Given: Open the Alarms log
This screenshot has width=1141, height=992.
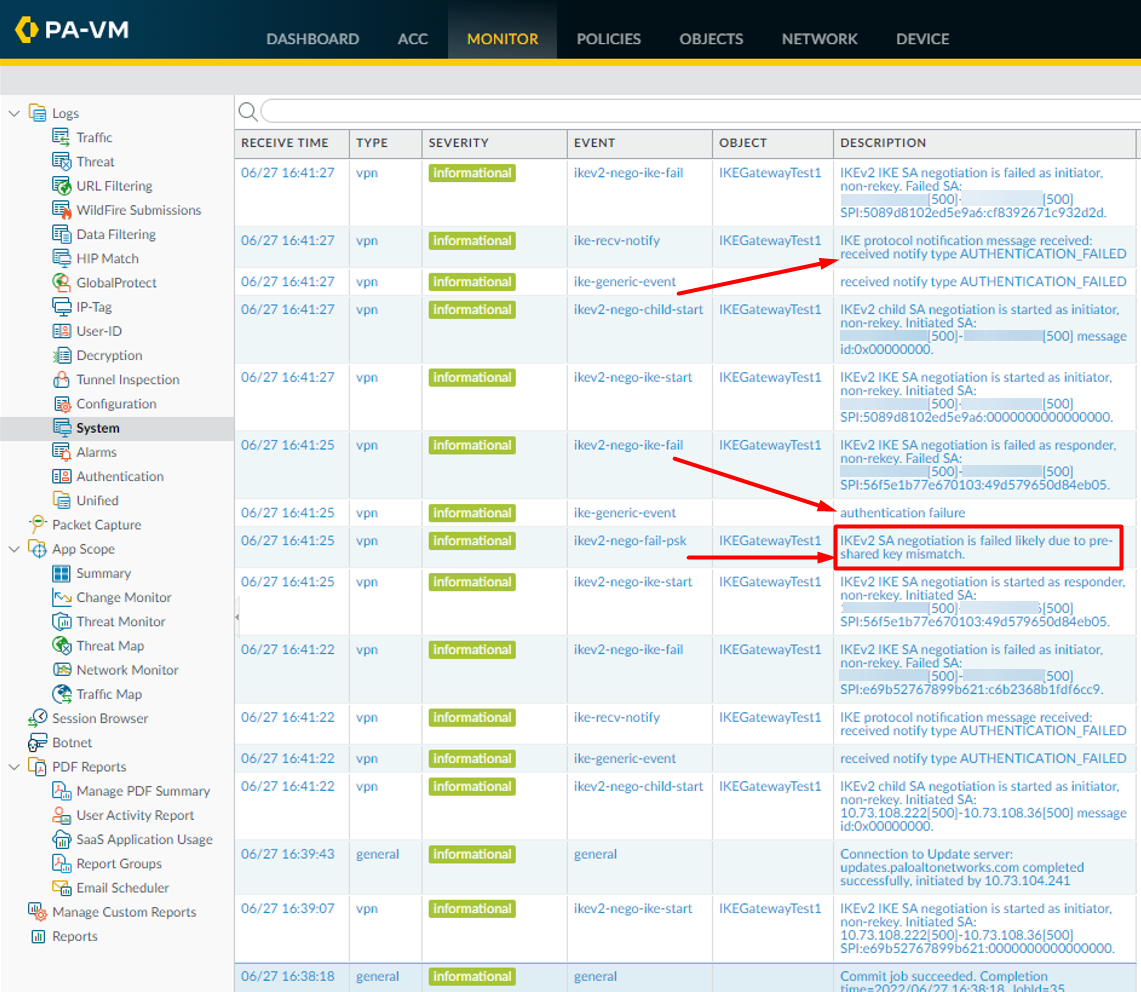Looking at the screenshot, I should (x=96, y=452).
